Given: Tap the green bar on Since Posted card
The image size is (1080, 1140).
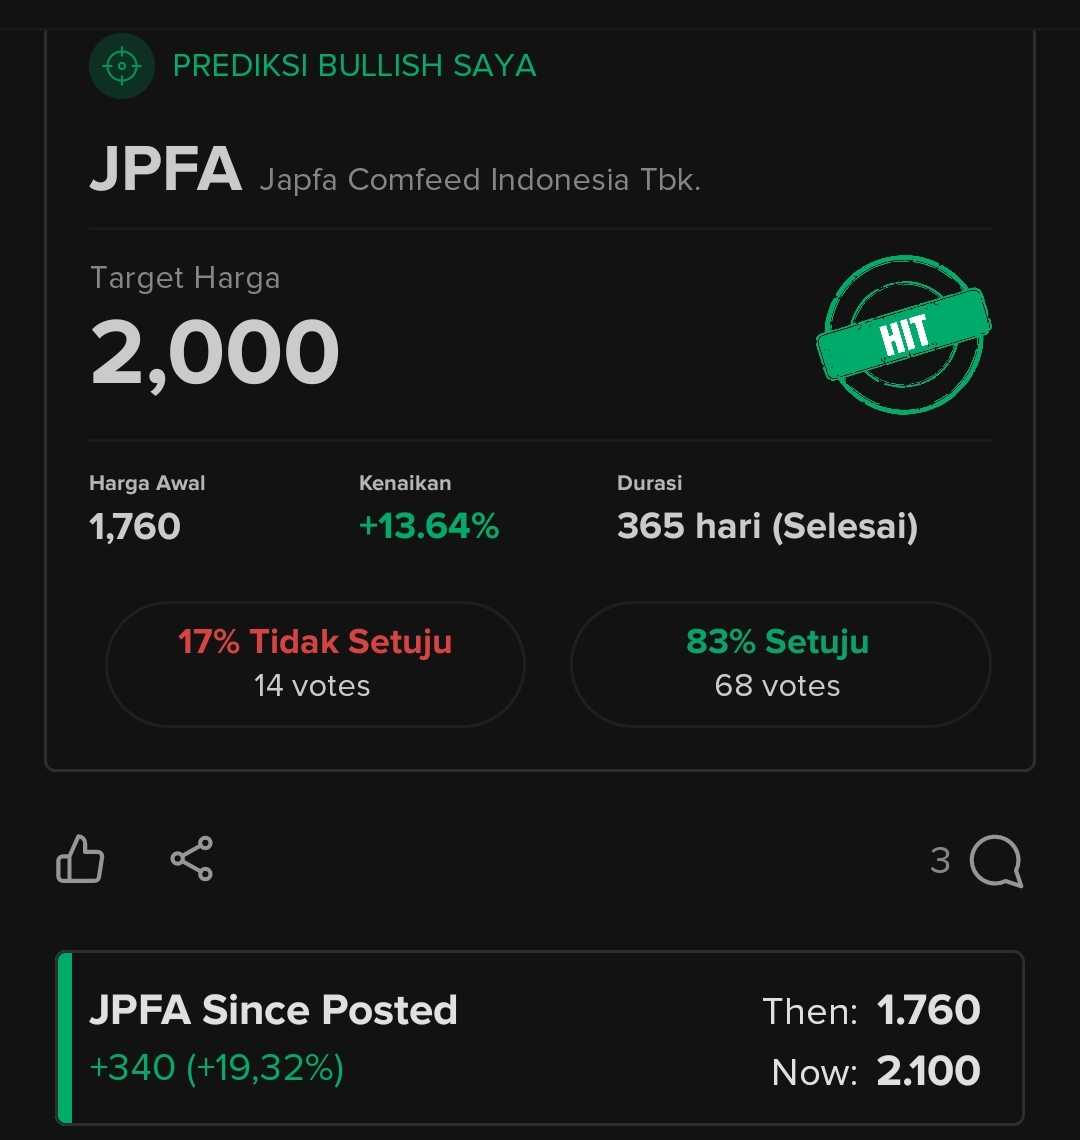Looking at the screenshot, I should coord(65,1037).
